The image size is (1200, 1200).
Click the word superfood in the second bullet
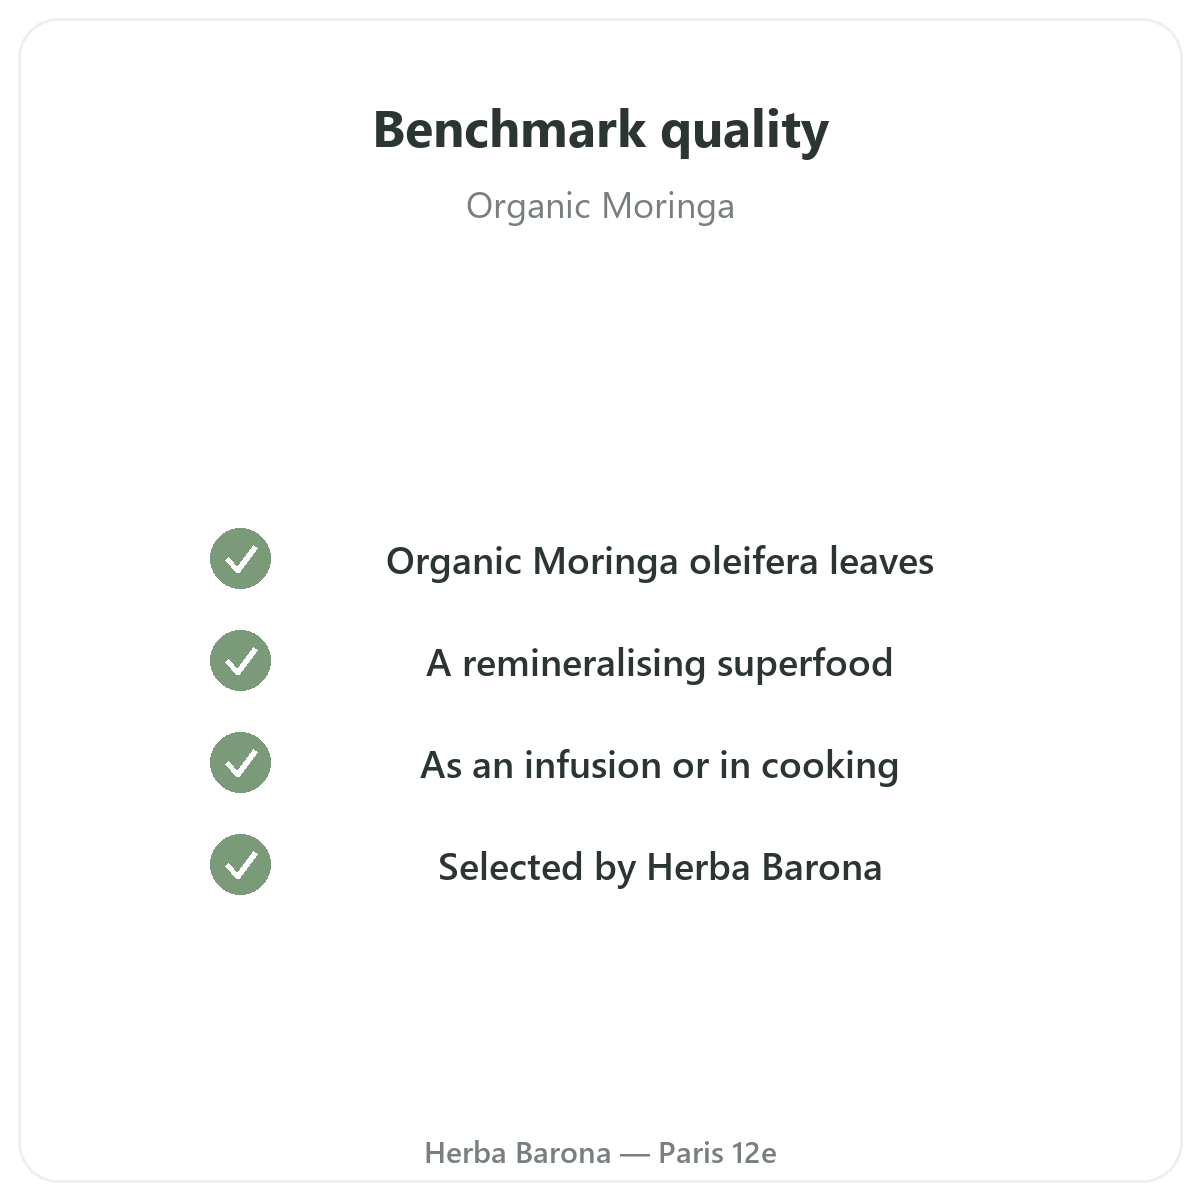(x=805, y=664)
